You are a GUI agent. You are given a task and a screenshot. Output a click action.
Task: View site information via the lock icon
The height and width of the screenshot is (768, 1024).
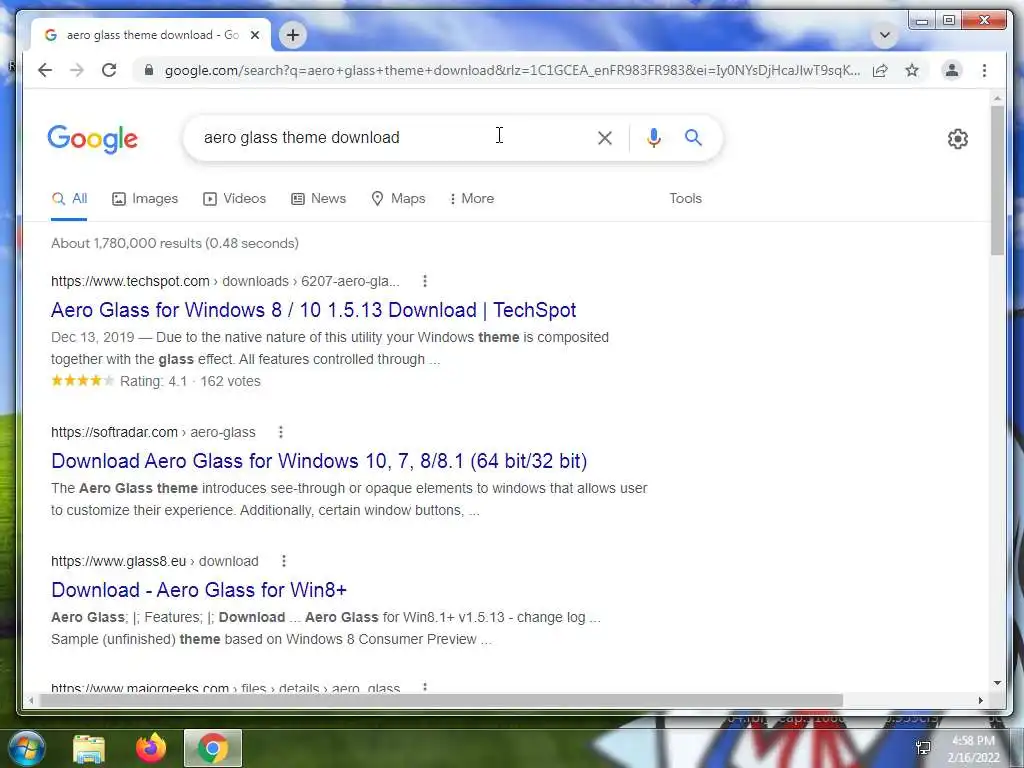click(x=149, y=70)
